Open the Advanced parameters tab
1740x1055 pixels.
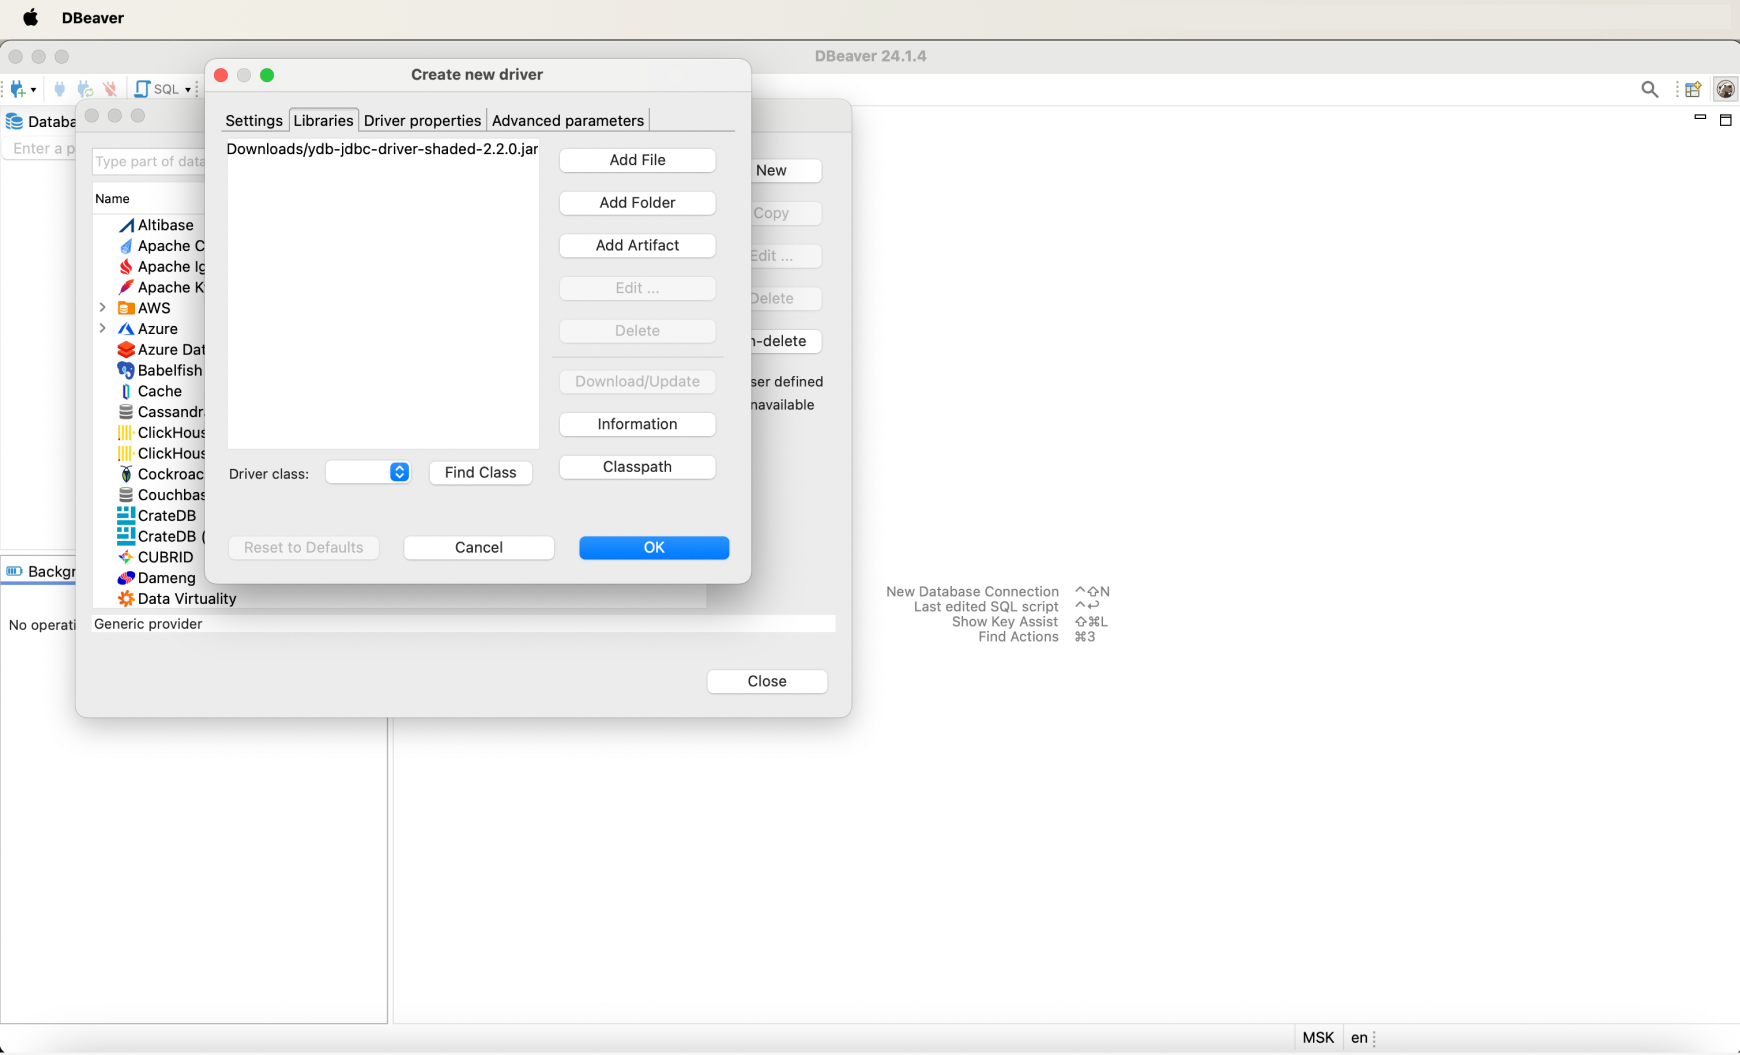click(567, 120)
